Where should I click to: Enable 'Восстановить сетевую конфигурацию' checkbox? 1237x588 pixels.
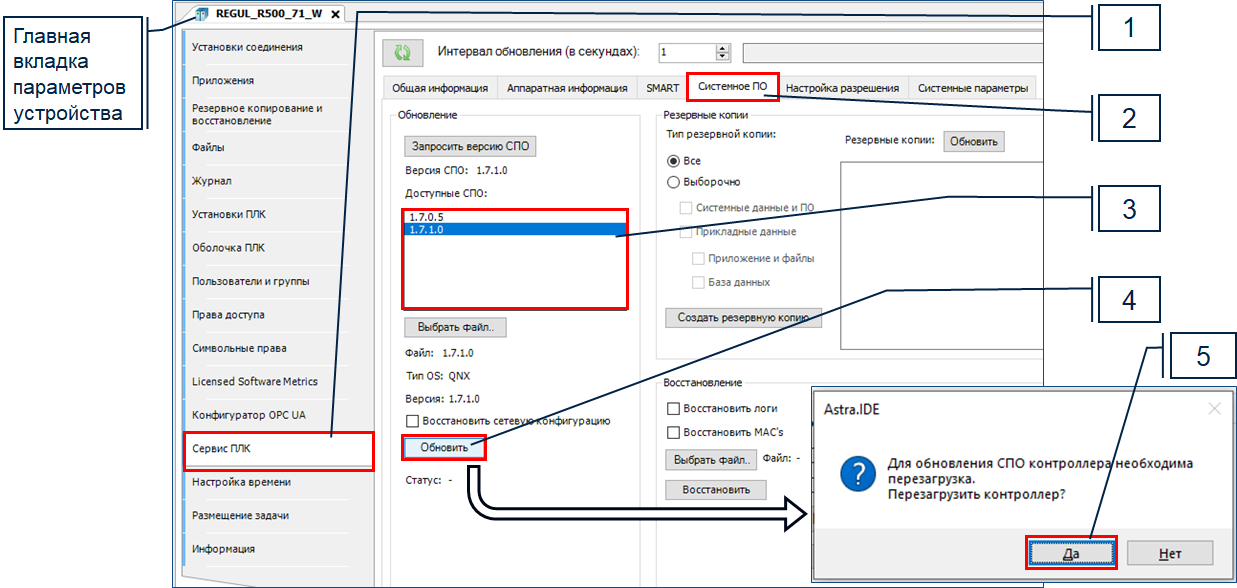(412, 422)
